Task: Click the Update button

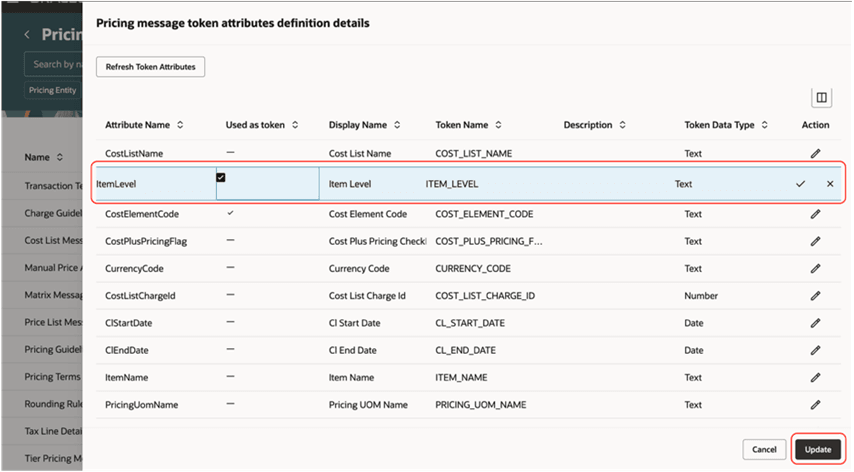Action: (x=818, y=450)
